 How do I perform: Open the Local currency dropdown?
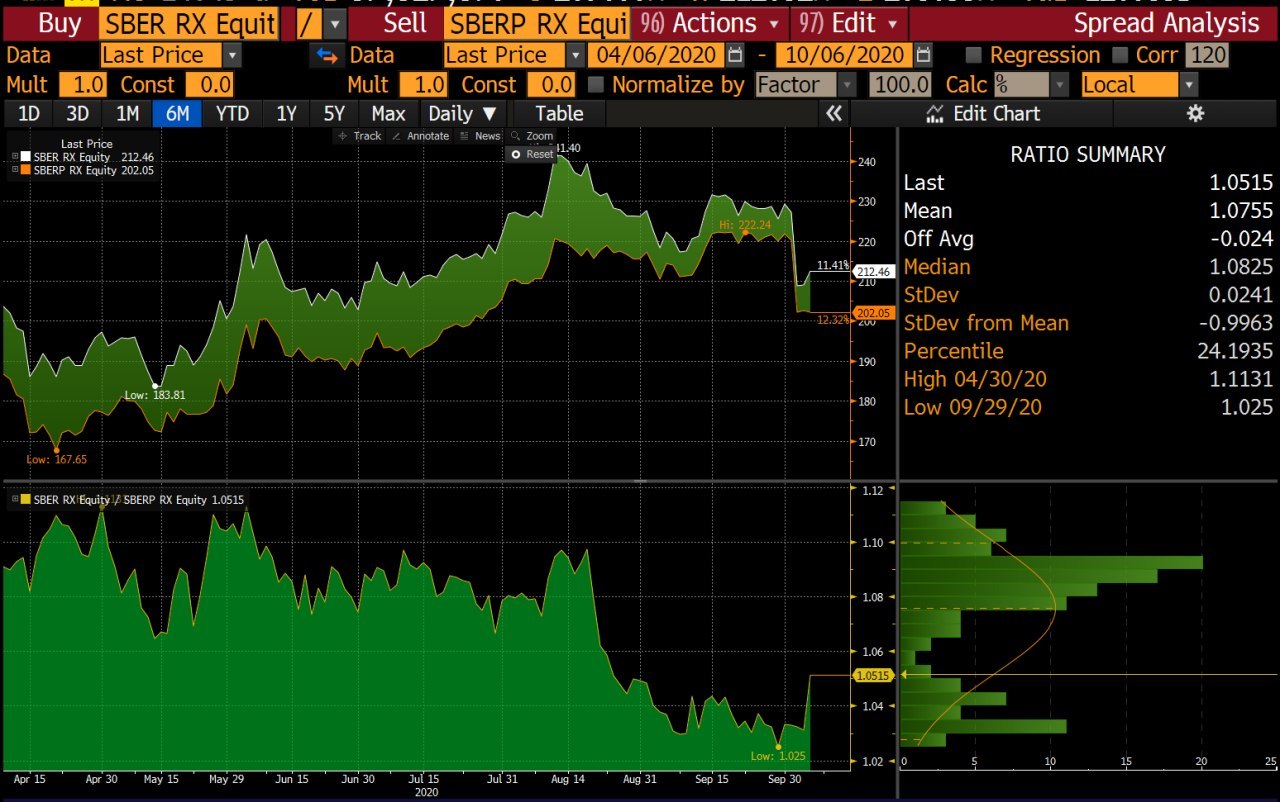(1188, 86)
